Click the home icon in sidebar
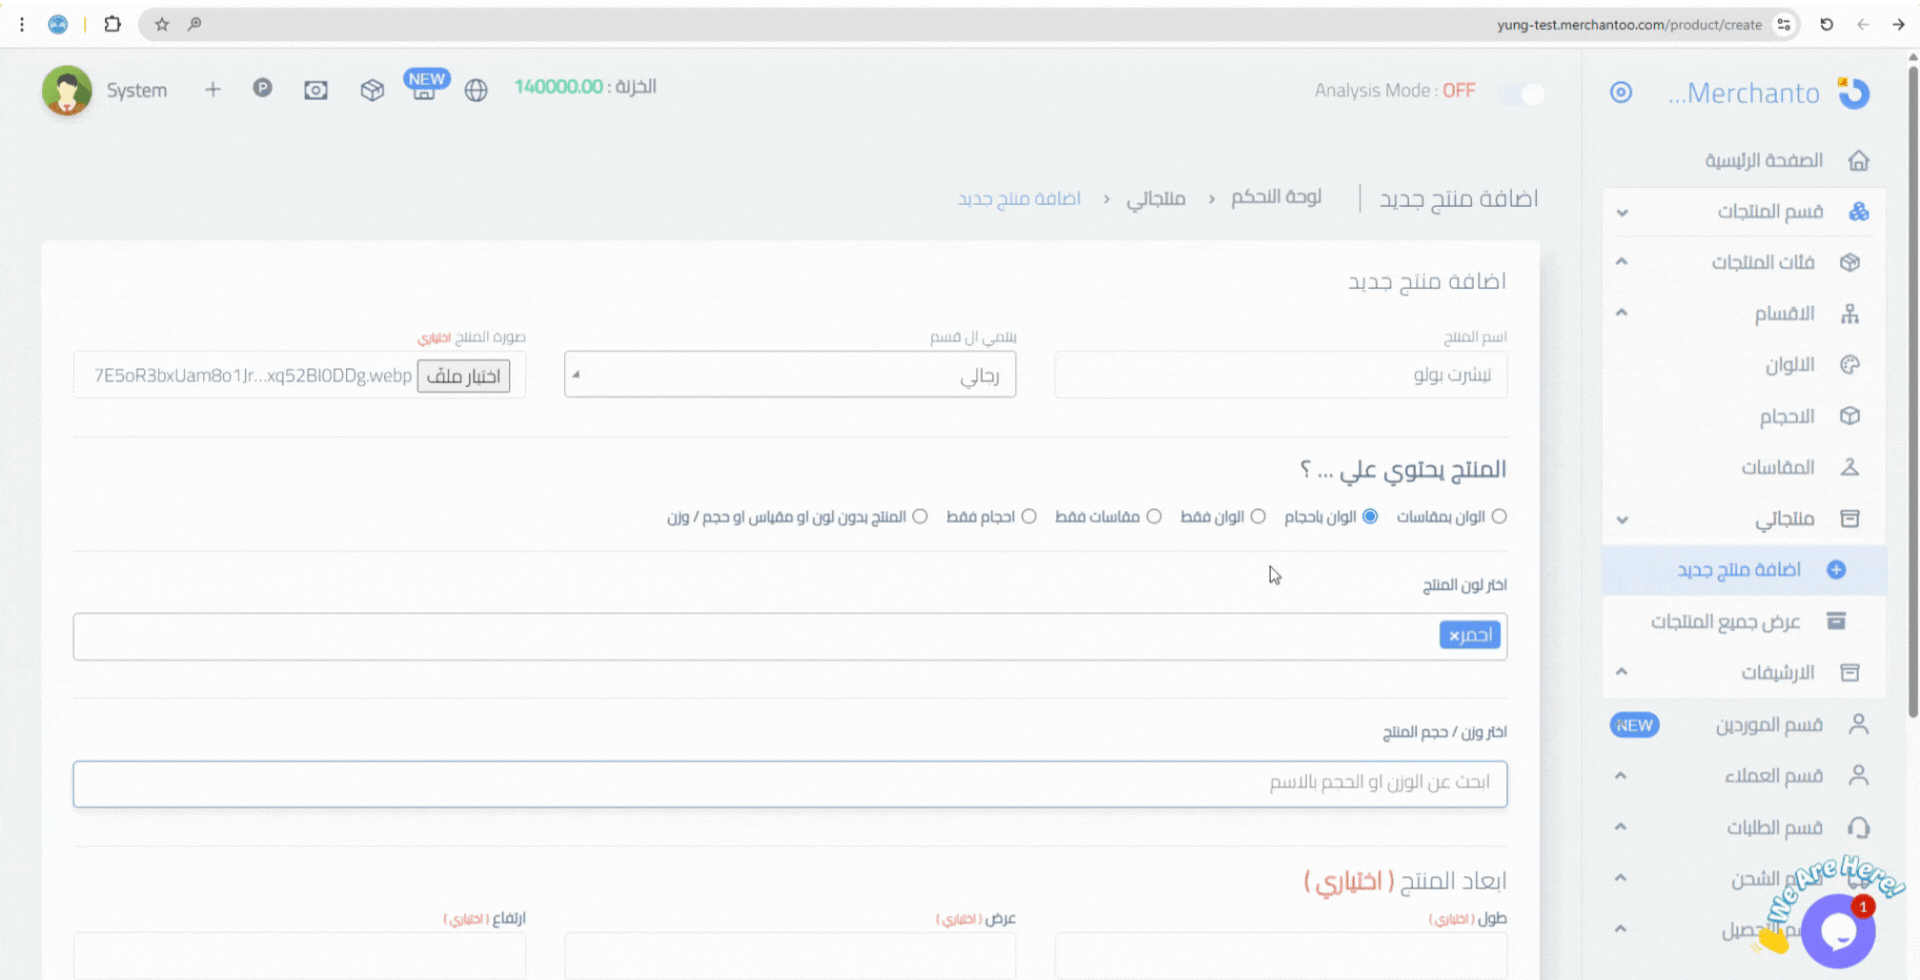This screenshot has width=1920, height=980. 1859,160
